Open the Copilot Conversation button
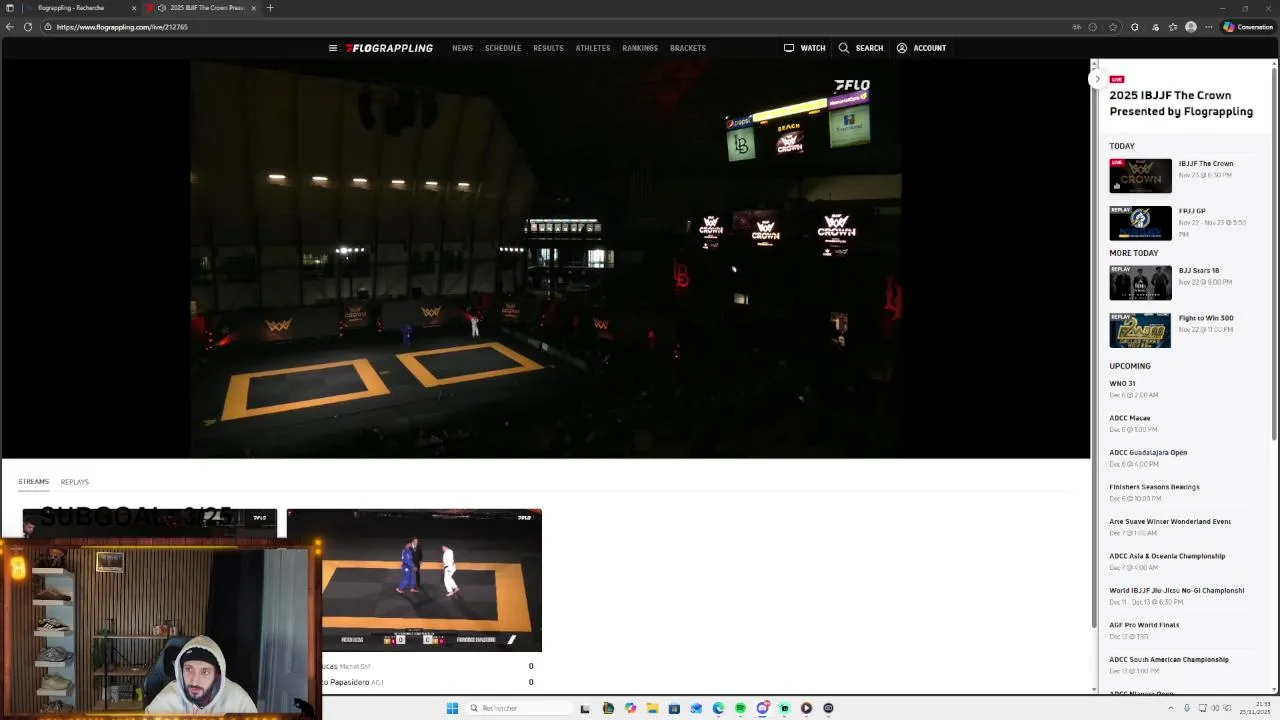1280x720 pixels. coord(1248,27)
